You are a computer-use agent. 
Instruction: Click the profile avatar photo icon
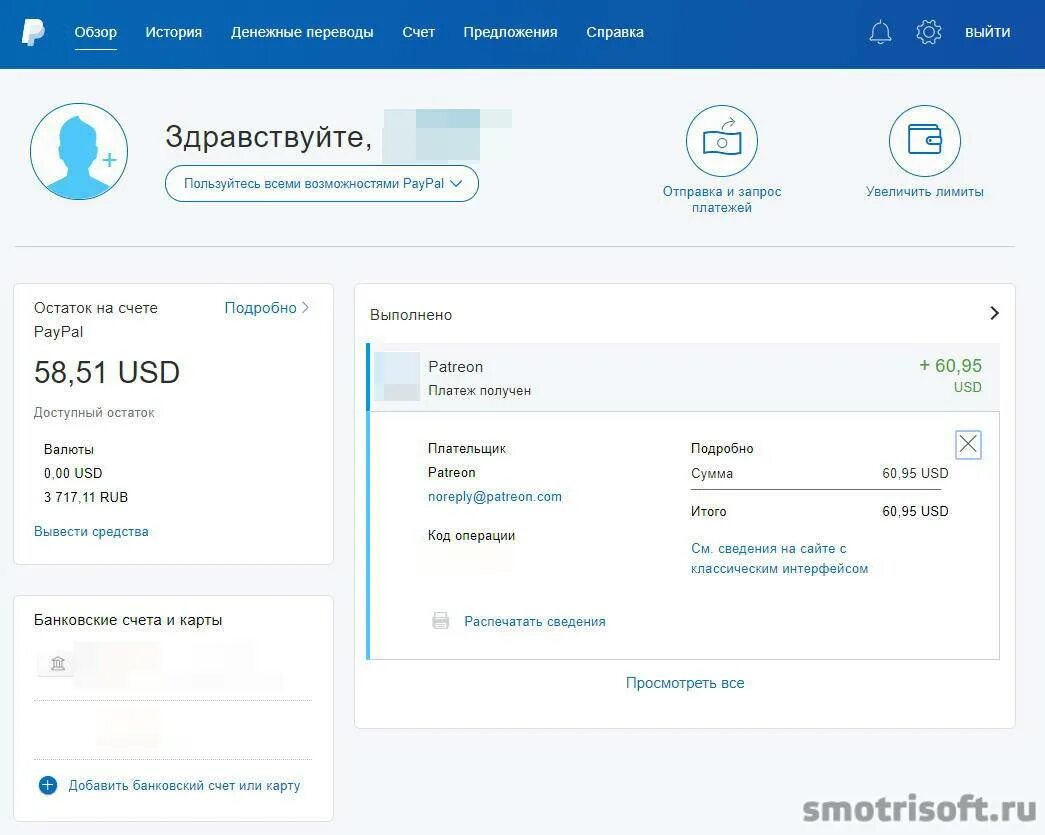79,151
